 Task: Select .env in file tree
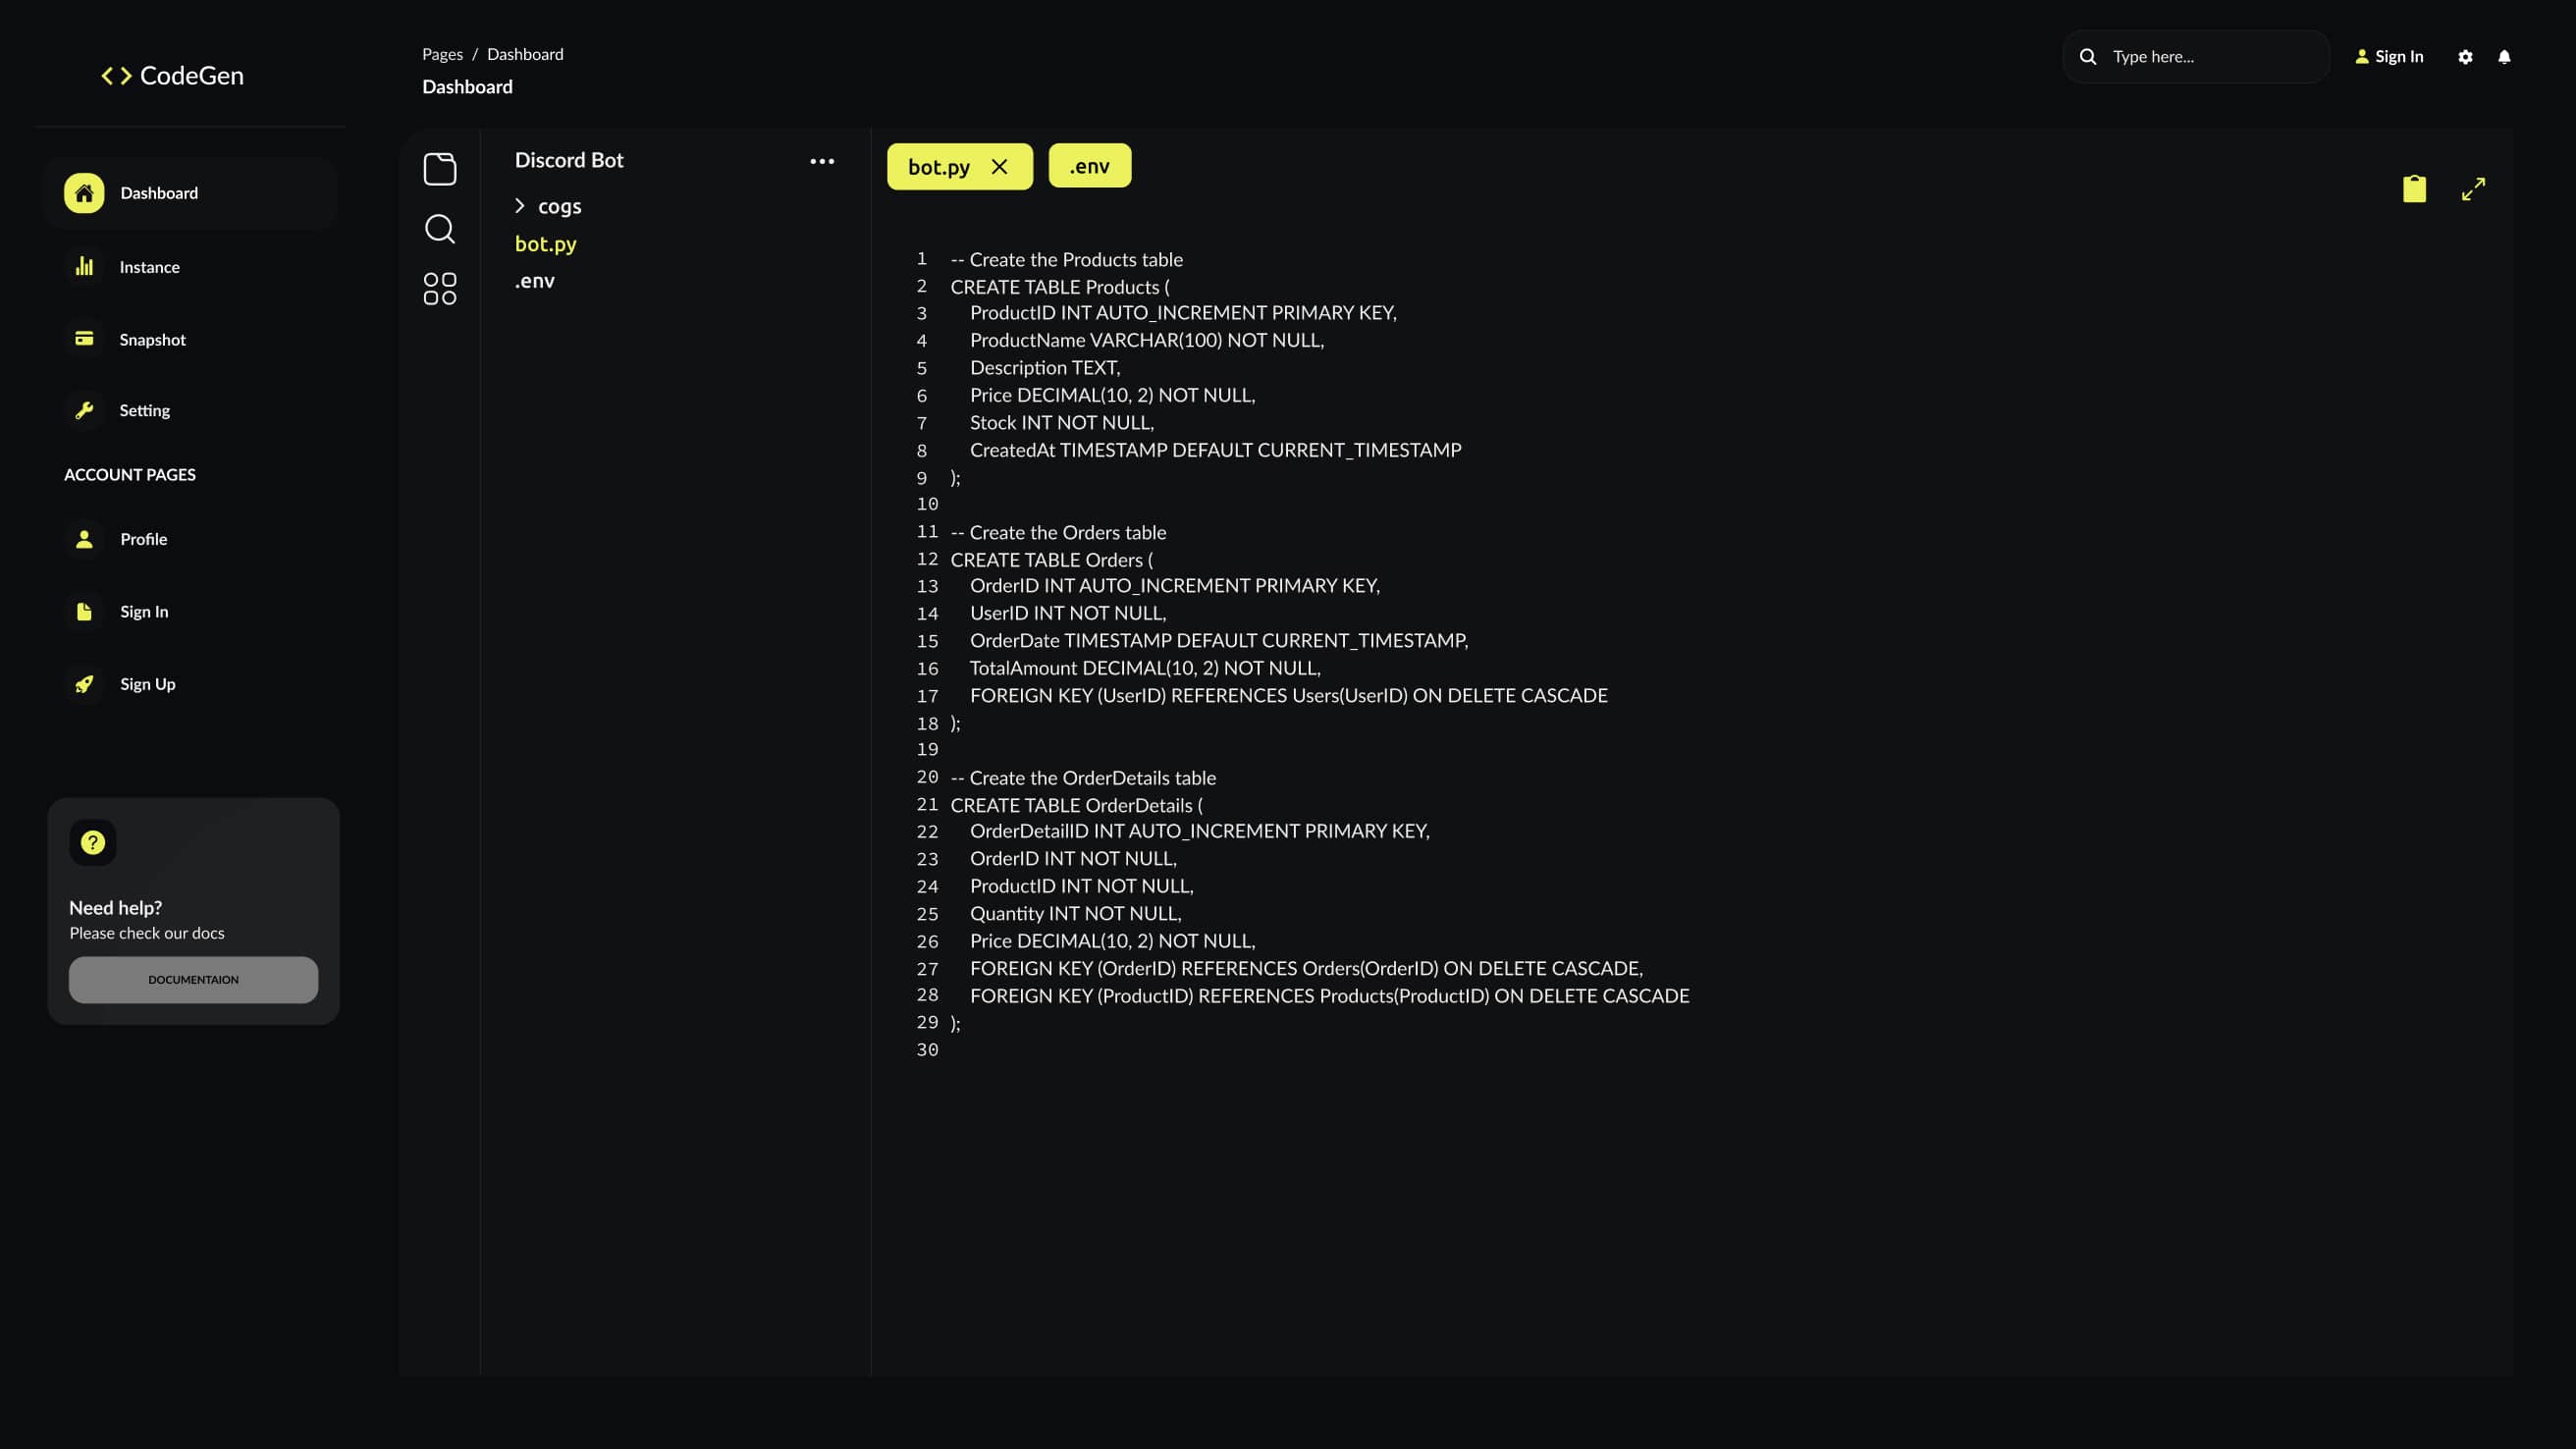click(x=535, y=281)
